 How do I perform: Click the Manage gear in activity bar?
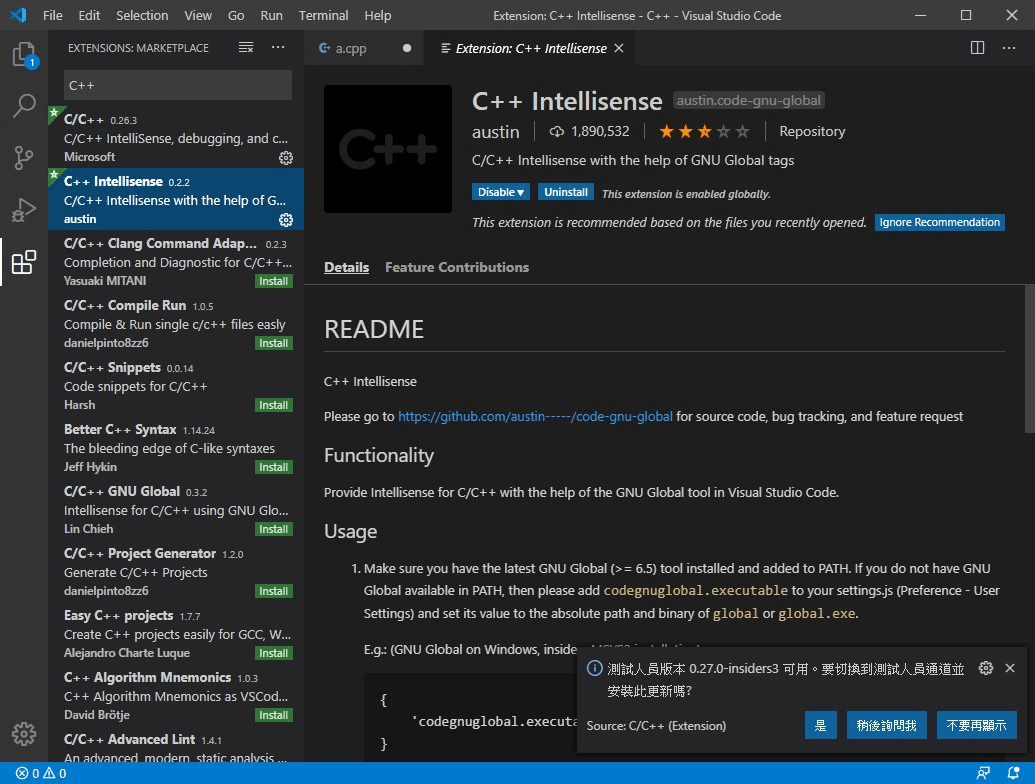pos(24,733)
